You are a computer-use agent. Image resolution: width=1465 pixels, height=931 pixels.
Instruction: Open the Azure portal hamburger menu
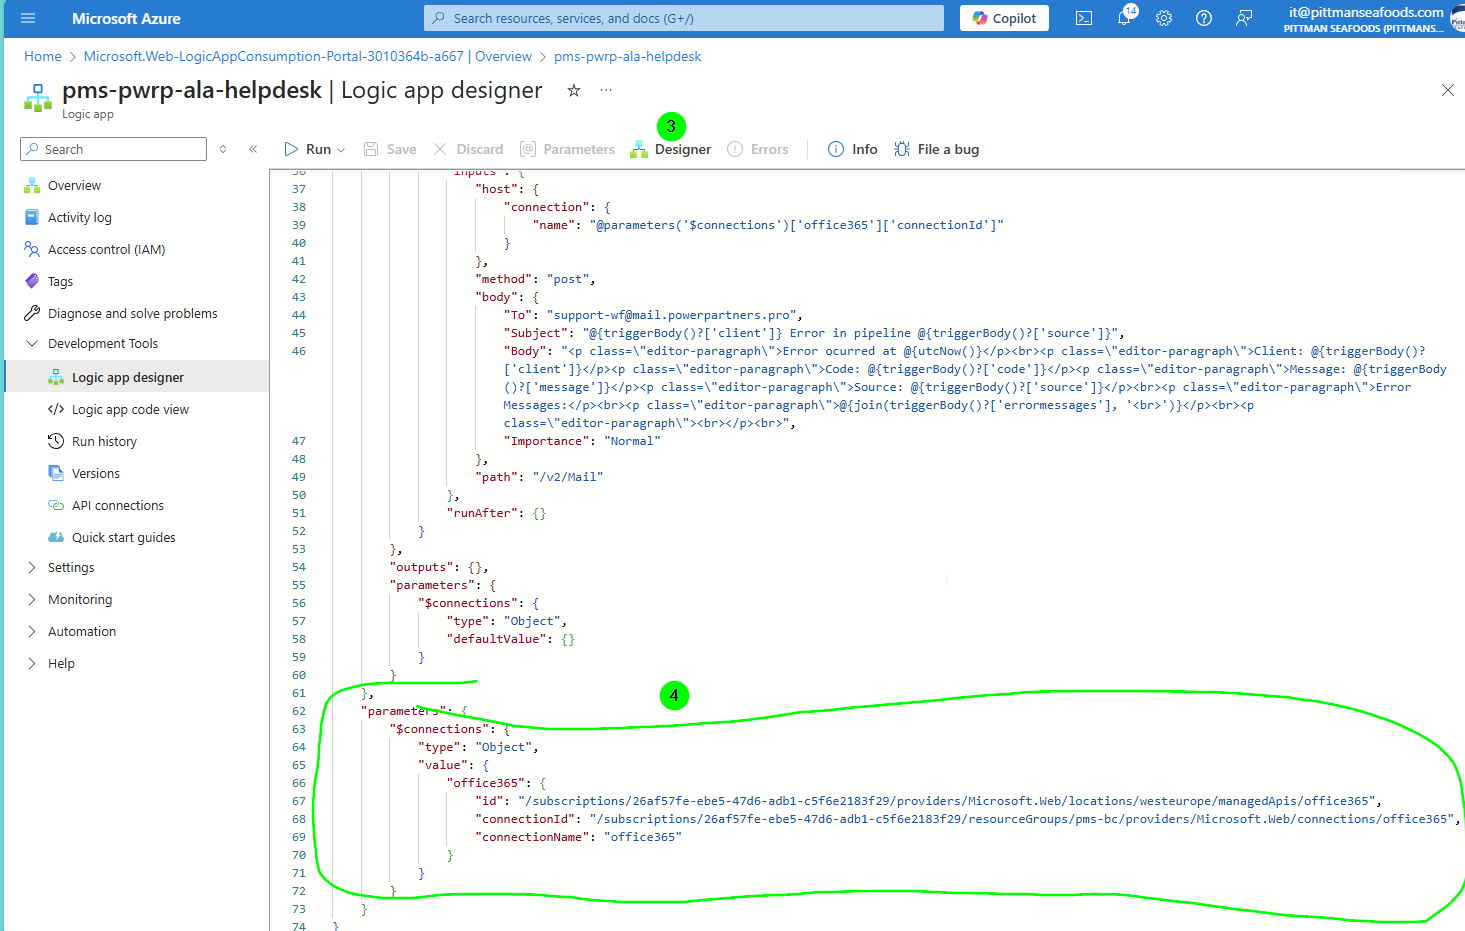[28, 18]
